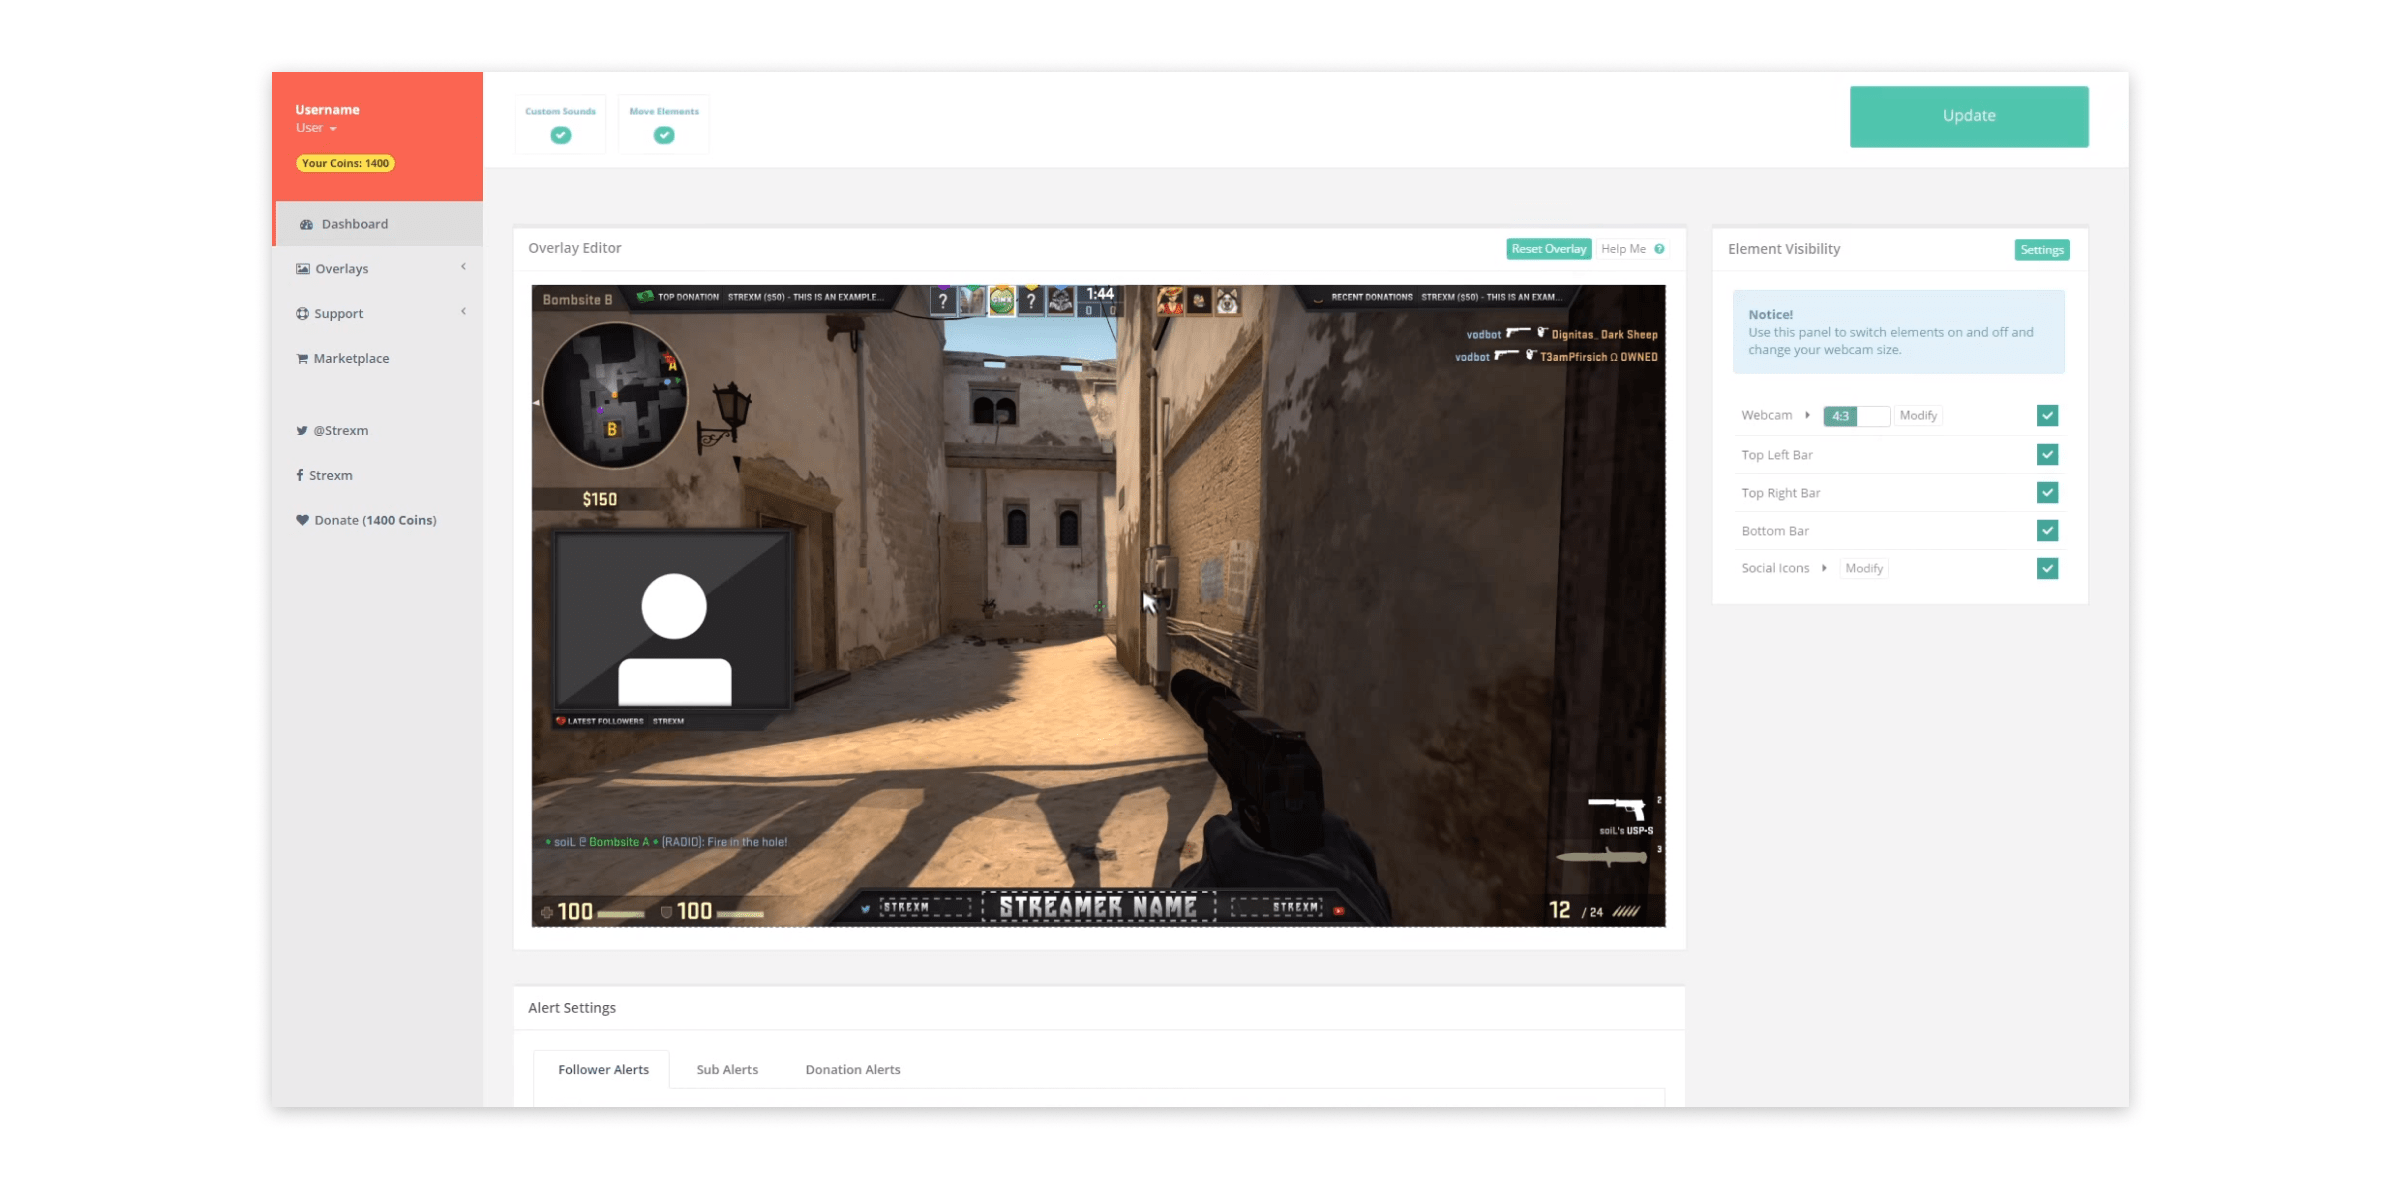Toggle the Move Elements checkmark
This screenshot has height=1180, width=2400.
[x=664, y=135]
